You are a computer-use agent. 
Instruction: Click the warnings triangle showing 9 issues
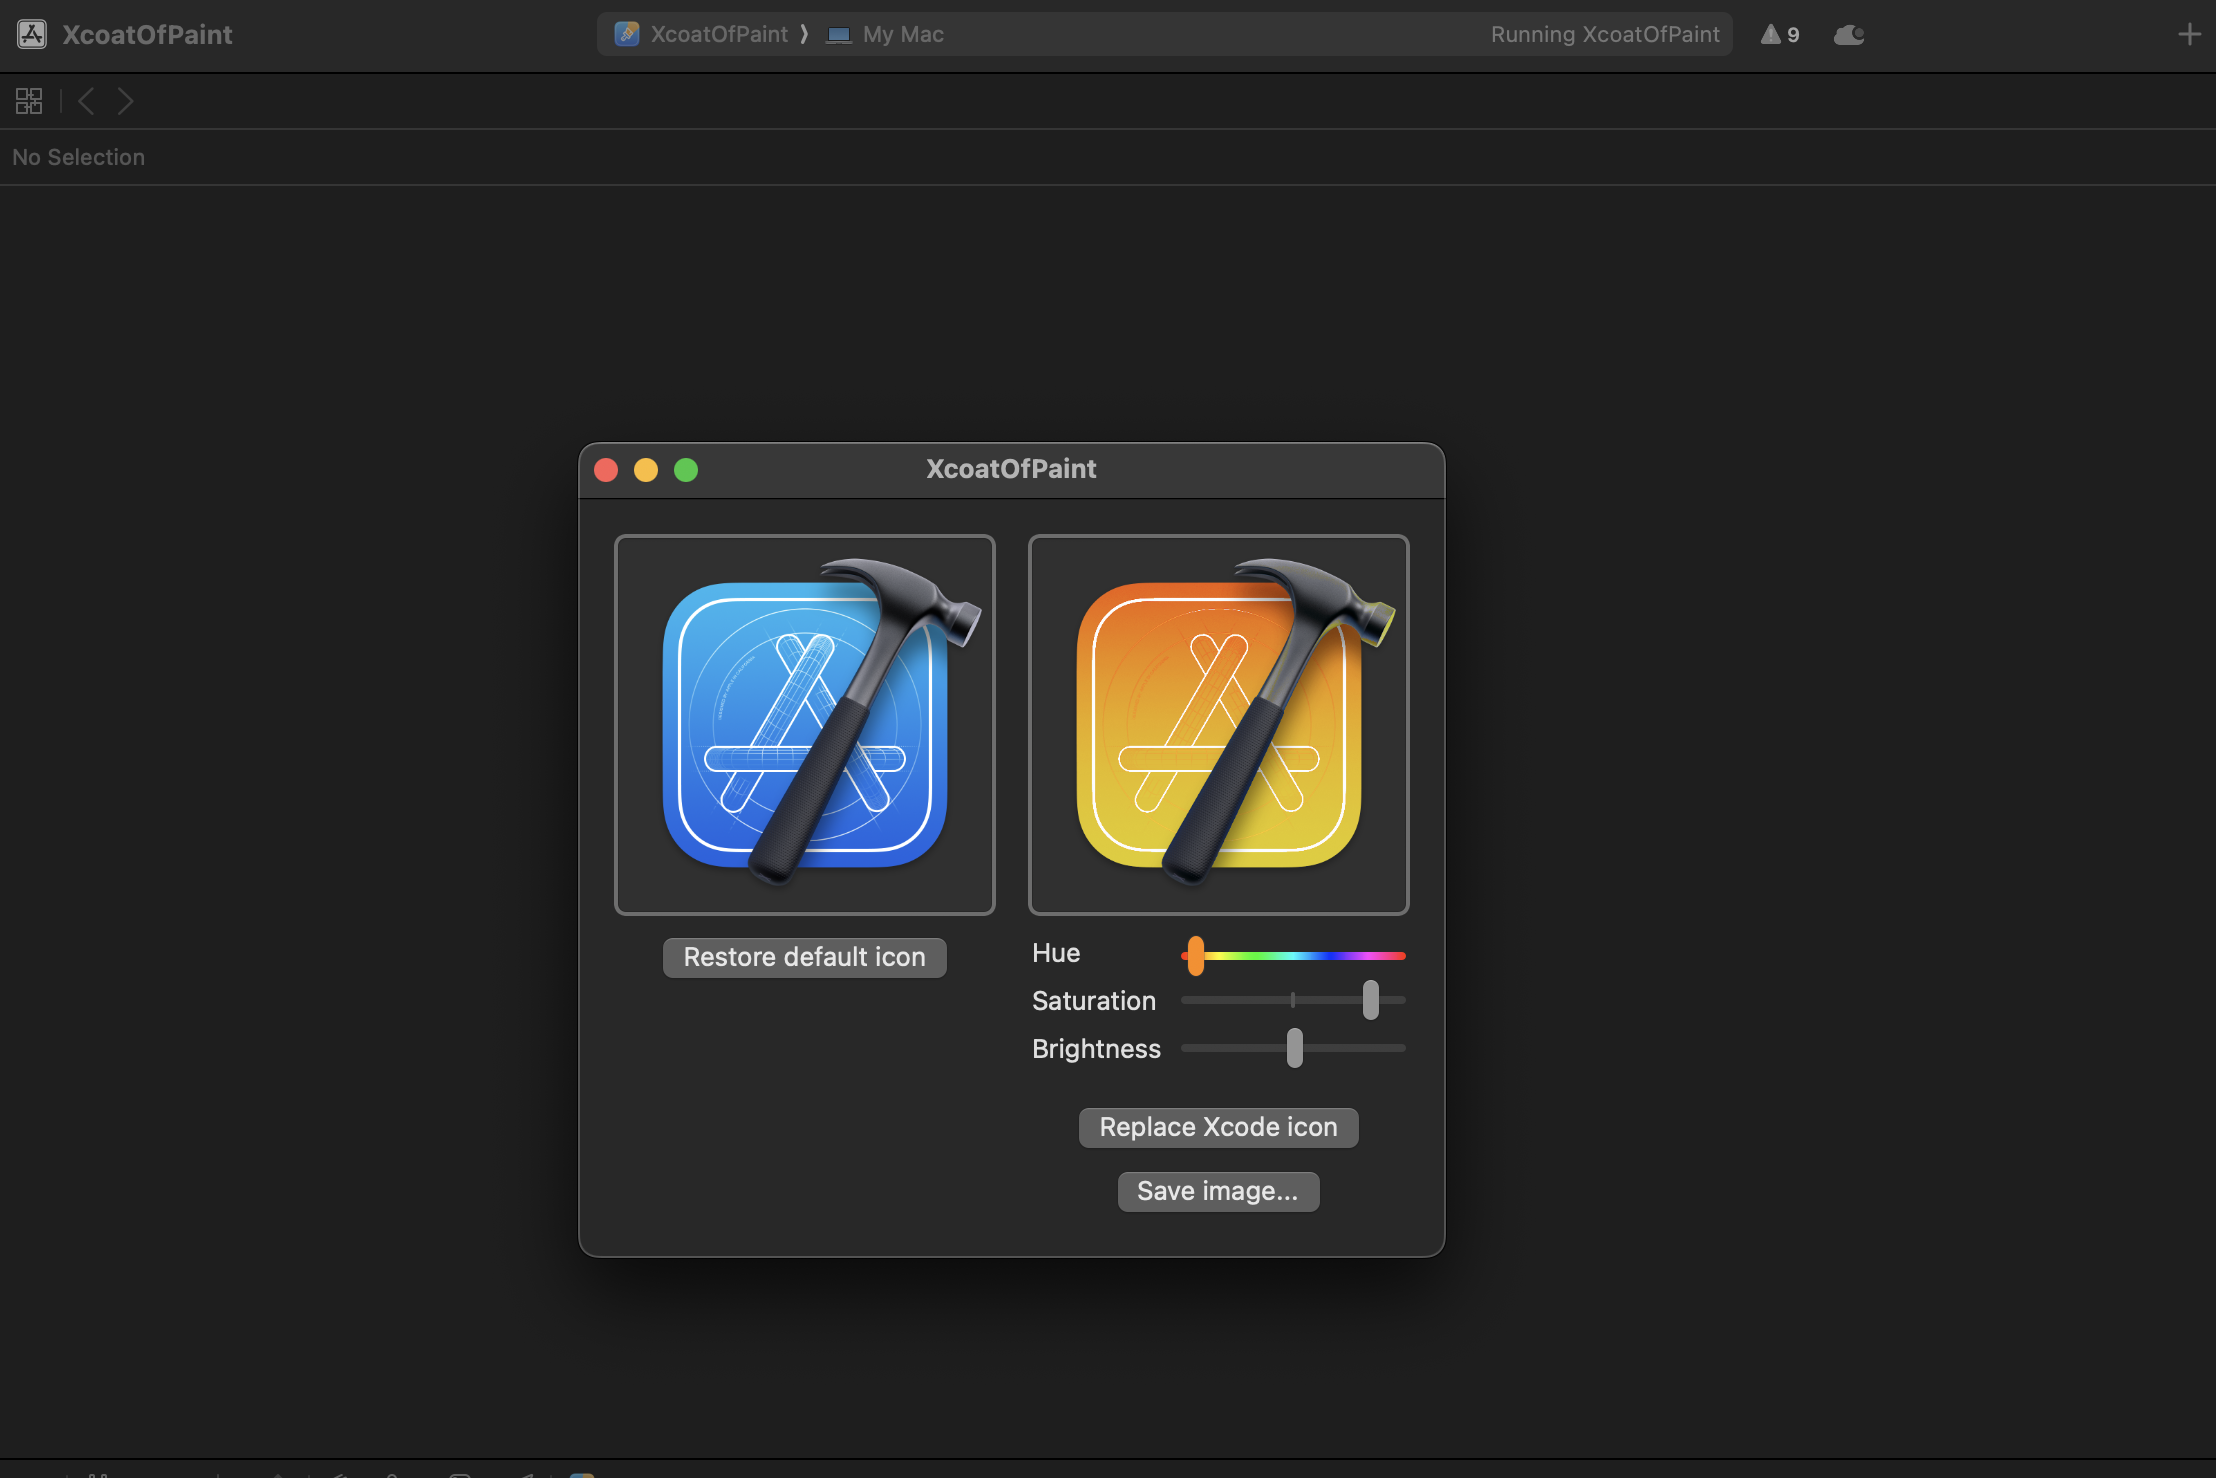1779,34
